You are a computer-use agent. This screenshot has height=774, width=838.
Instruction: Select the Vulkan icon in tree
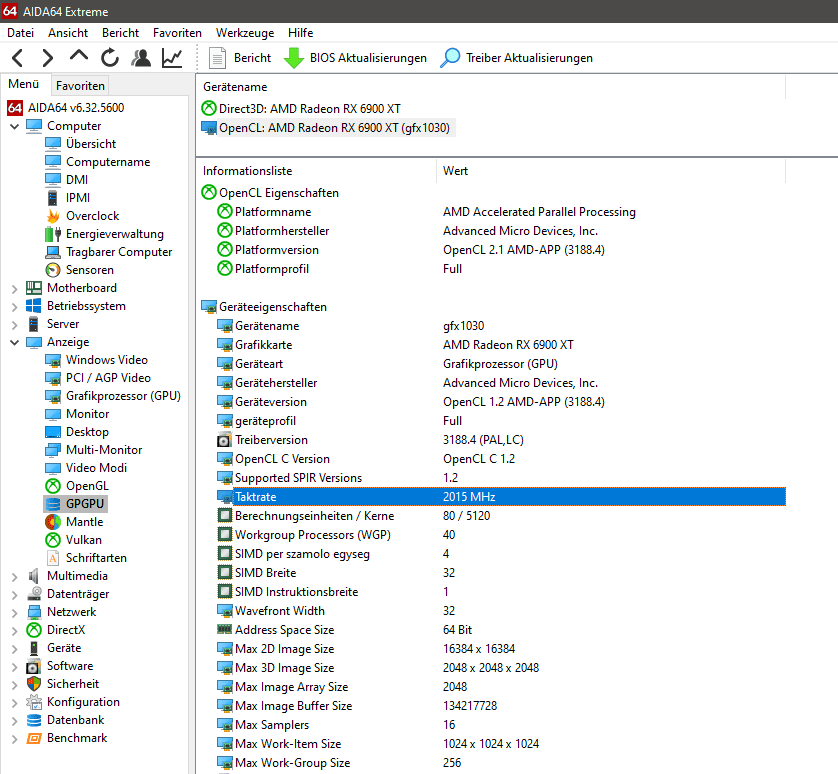click(x=53, y=540)
